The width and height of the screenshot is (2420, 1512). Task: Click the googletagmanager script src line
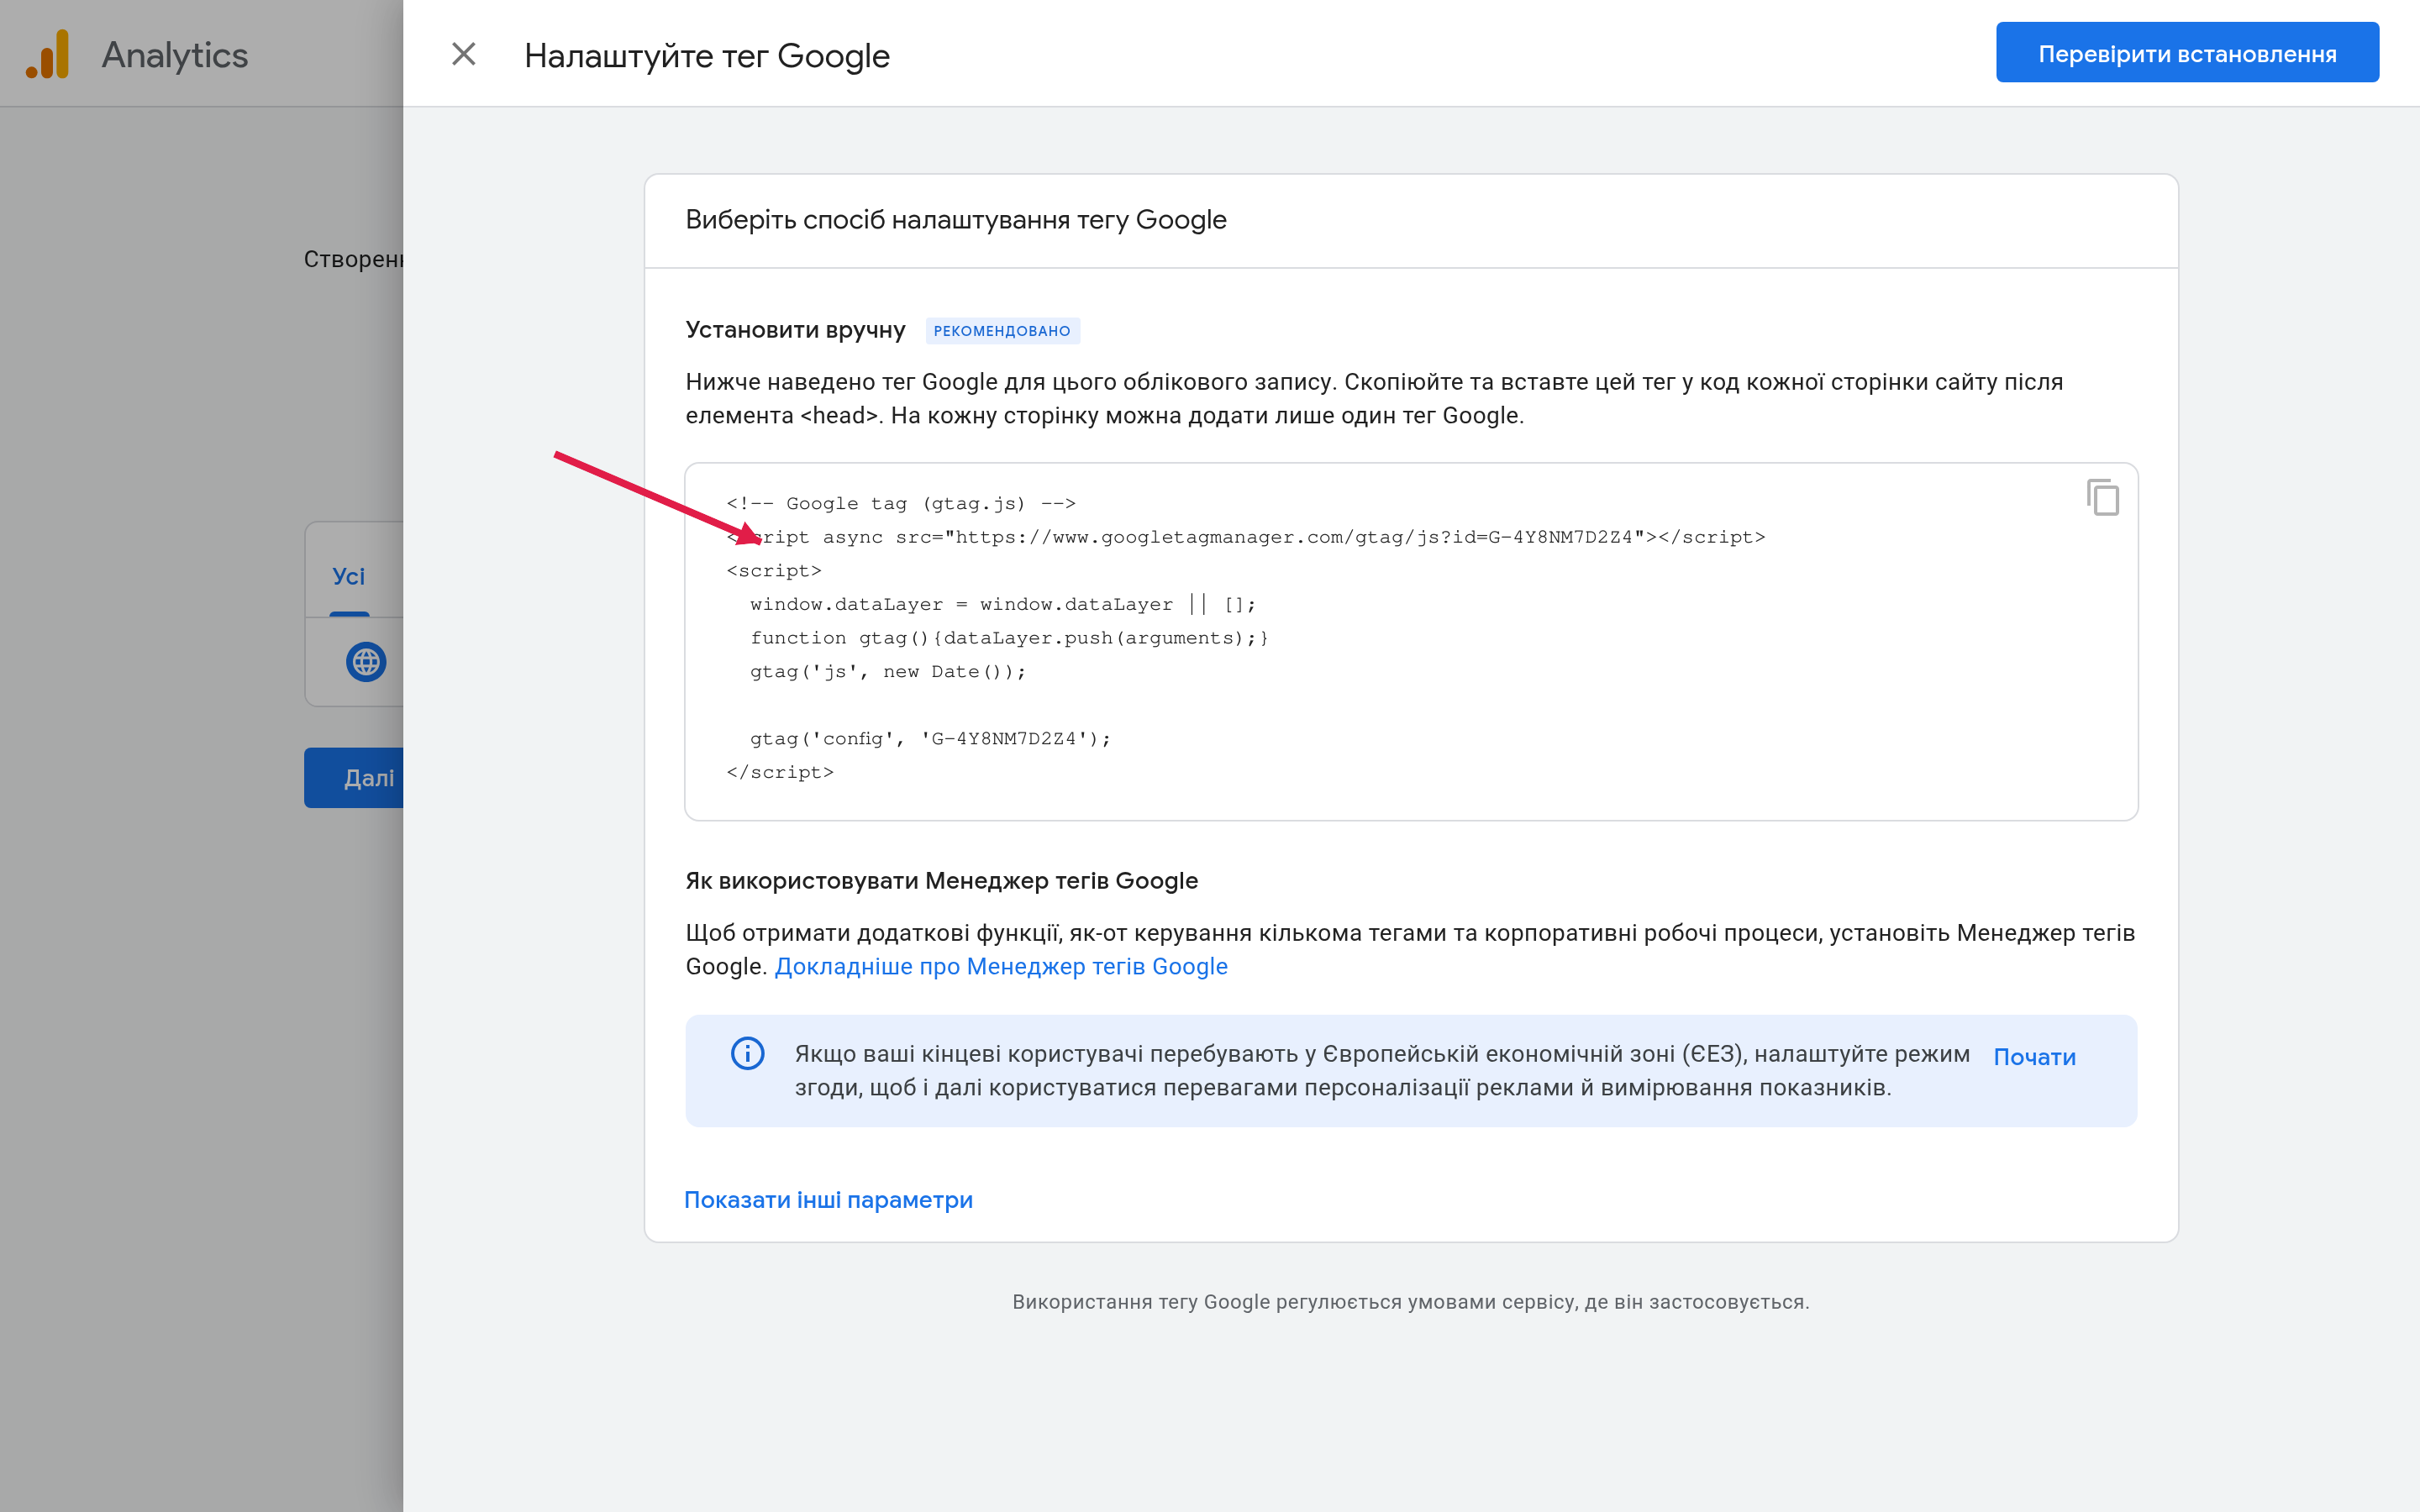pos(1246,537)
